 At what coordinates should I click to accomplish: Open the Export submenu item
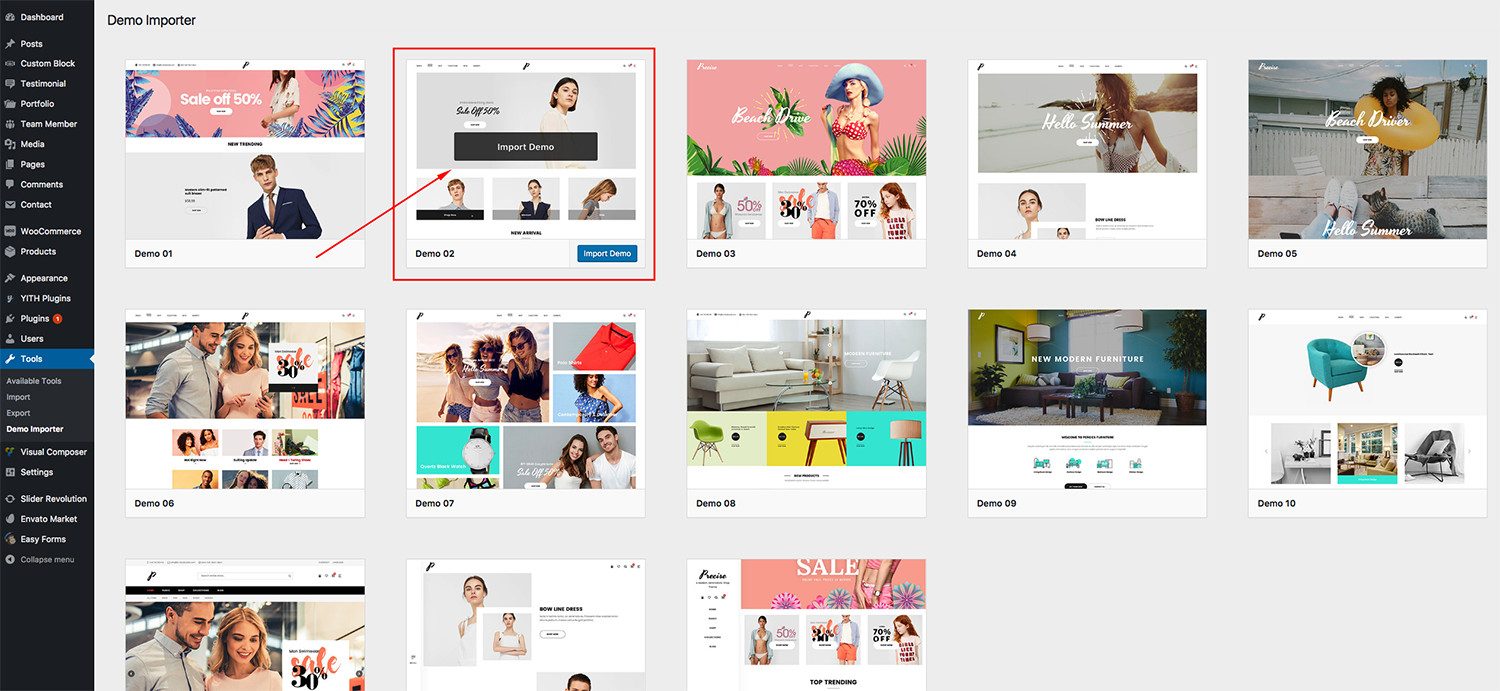[x=19, y=412]
